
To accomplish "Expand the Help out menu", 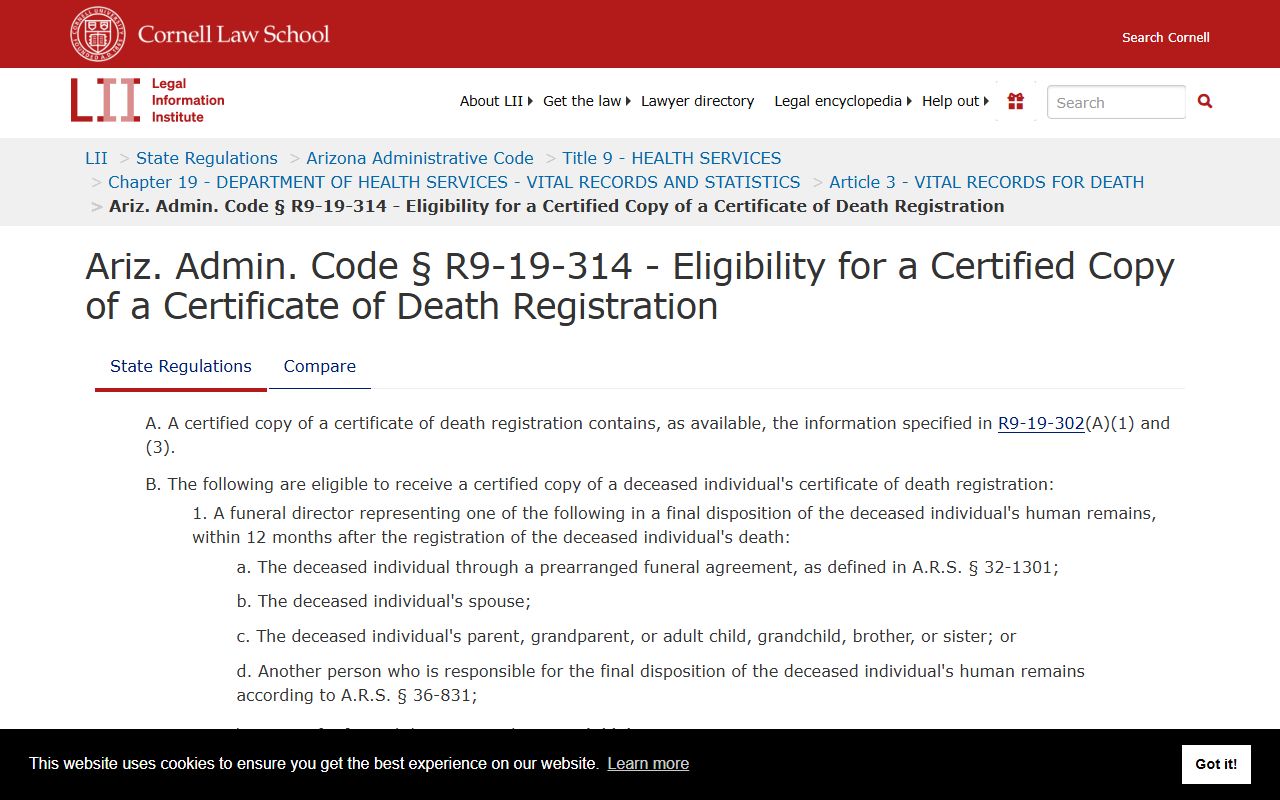I will 955,101.
